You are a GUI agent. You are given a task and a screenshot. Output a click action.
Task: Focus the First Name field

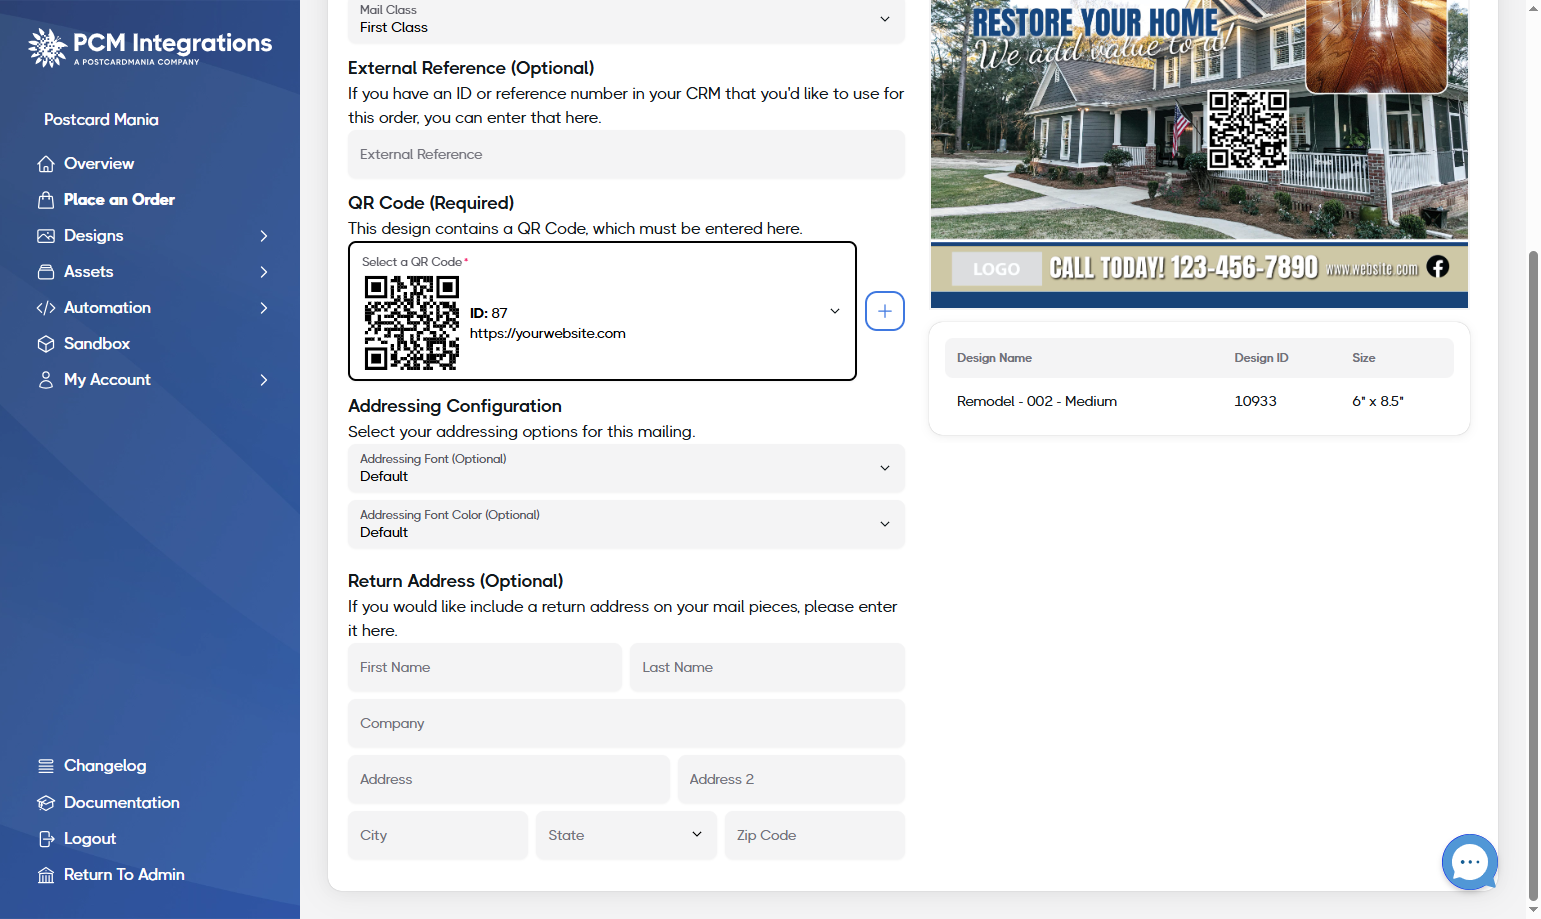pyautogui.click(x=485, y=667)
